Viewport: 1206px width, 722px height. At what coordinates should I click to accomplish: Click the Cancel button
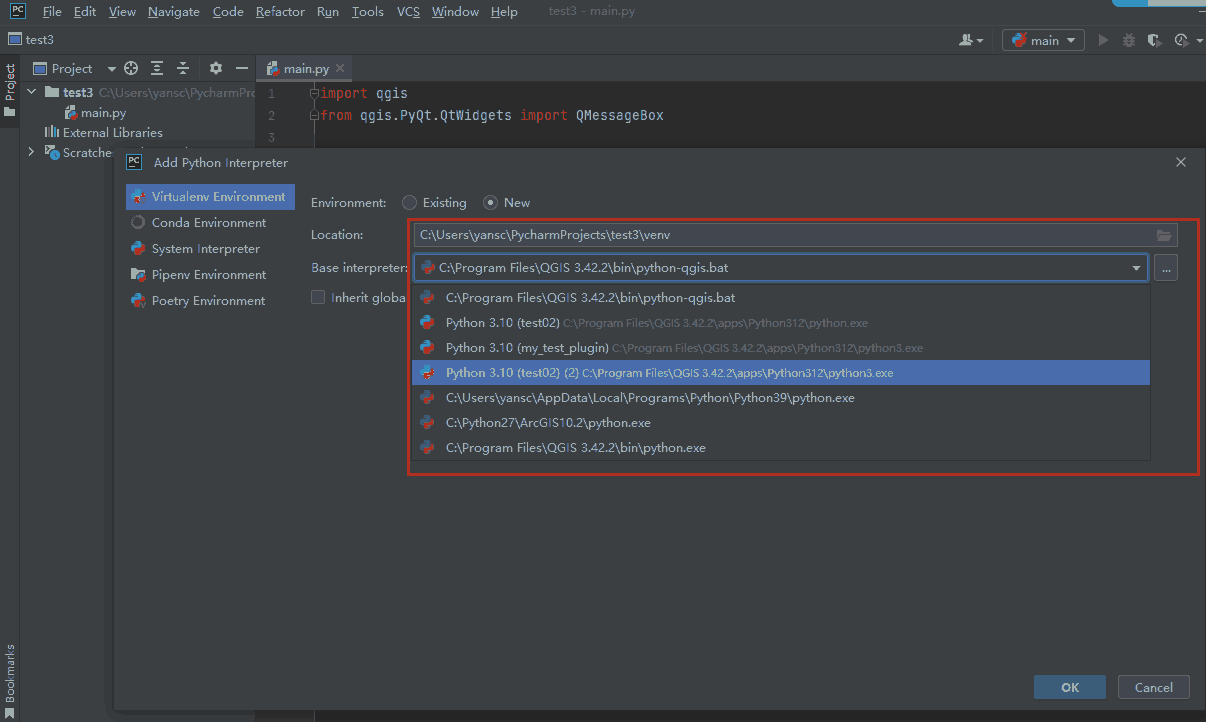click(x=1153, y=687)
